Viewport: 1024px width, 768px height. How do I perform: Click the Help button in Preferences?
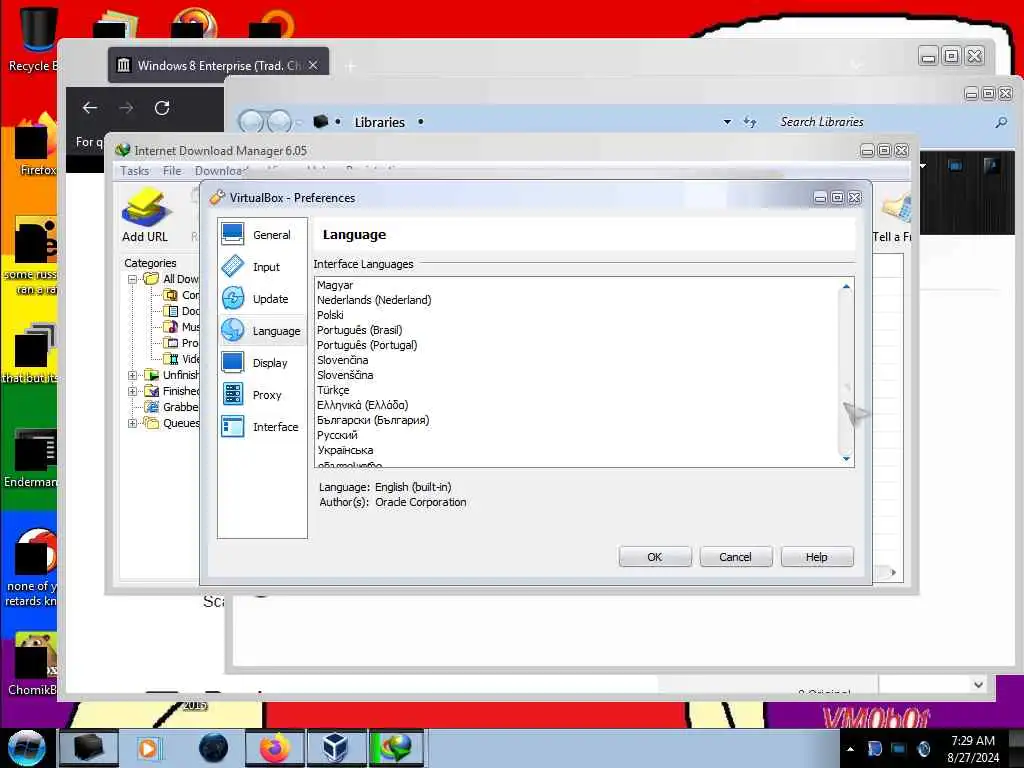(x=816, y=557)
